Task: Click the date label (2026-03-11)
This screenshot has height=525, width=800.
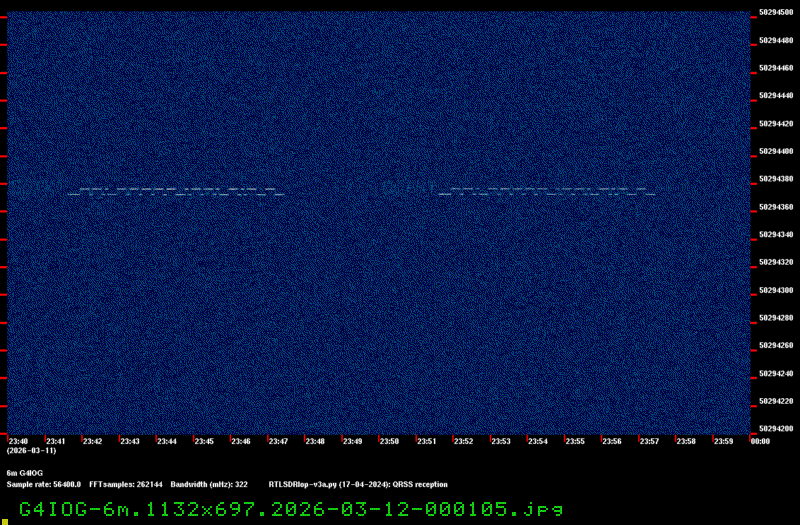Action: (31, 451)
